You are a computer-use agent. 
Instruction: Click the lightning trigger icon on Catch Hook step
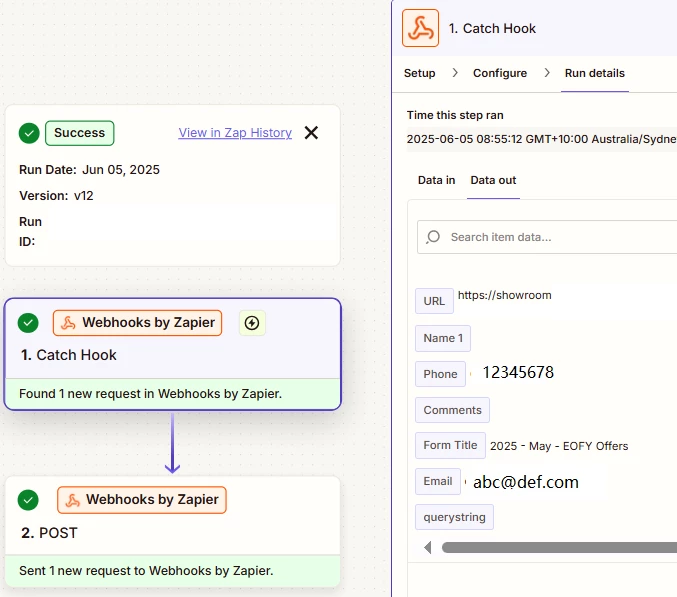[252, 323]
